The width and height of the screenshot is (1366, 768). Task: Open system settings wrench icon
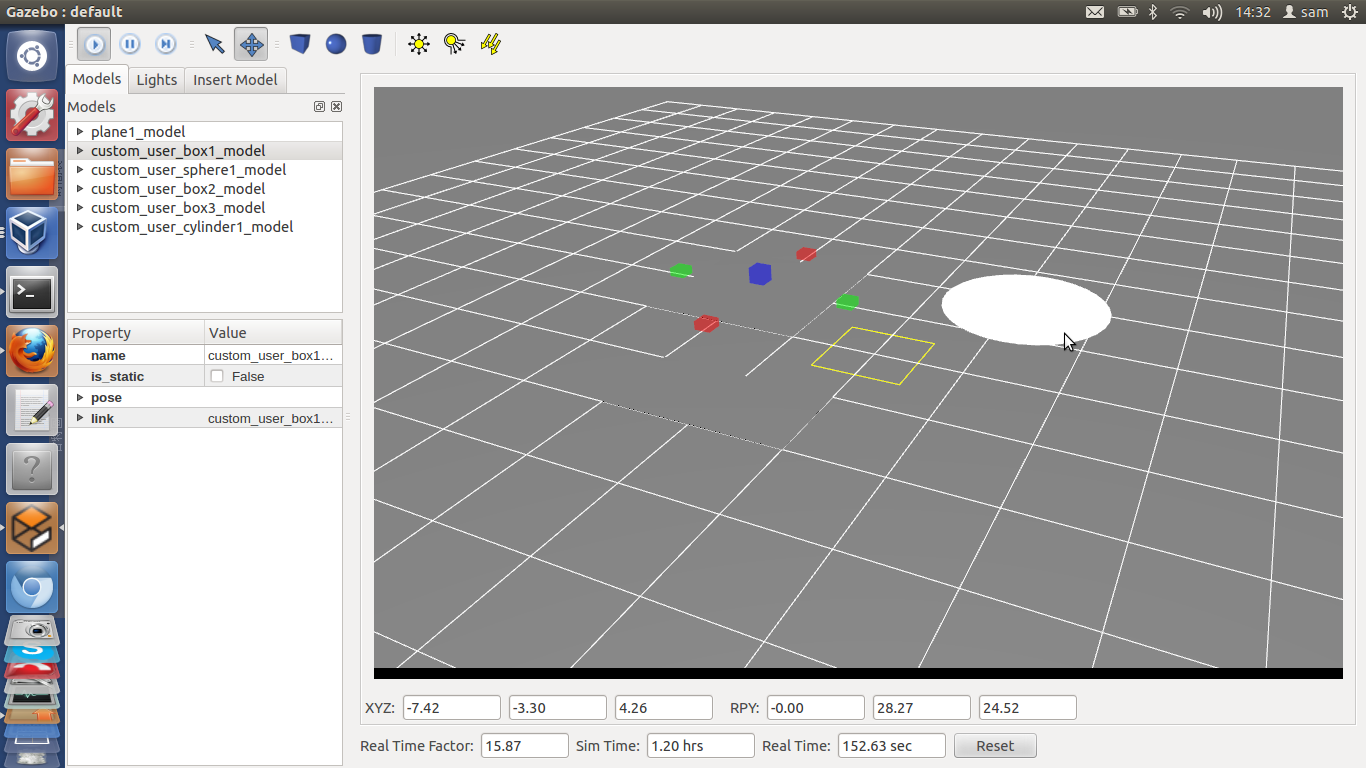coord(32,115)
